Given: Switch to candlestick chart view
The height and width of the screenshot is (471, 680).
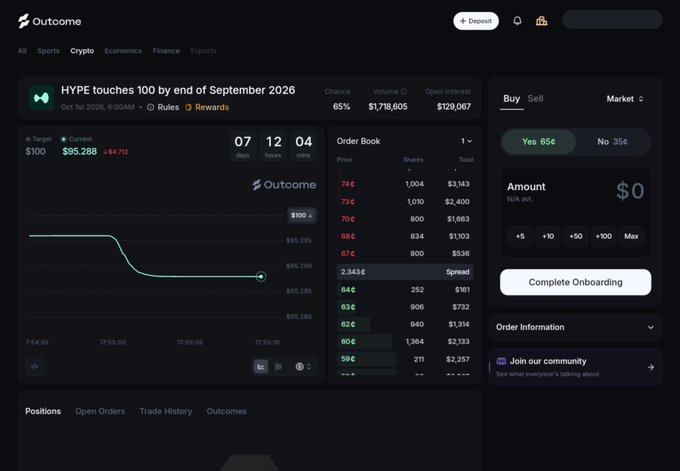Looking at the screenshot, I should pyautogui.click(x=278, y=366).
